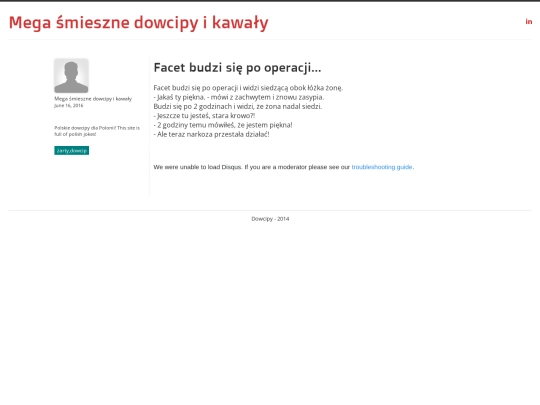Click the 'Polskie dowcipy dla Polonii' description text
Viewport: 540px width, 405px height.
click(x=97, y=131)
